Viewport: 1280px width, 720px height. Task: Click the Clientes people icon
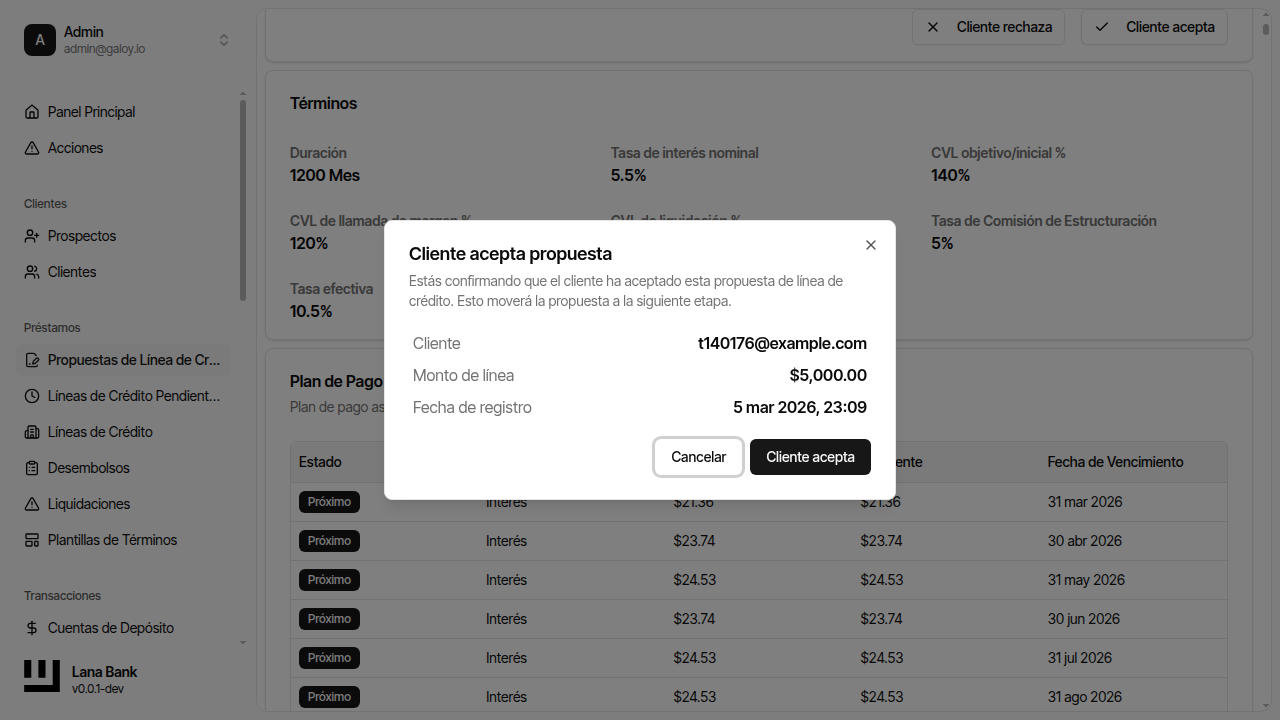32,272
